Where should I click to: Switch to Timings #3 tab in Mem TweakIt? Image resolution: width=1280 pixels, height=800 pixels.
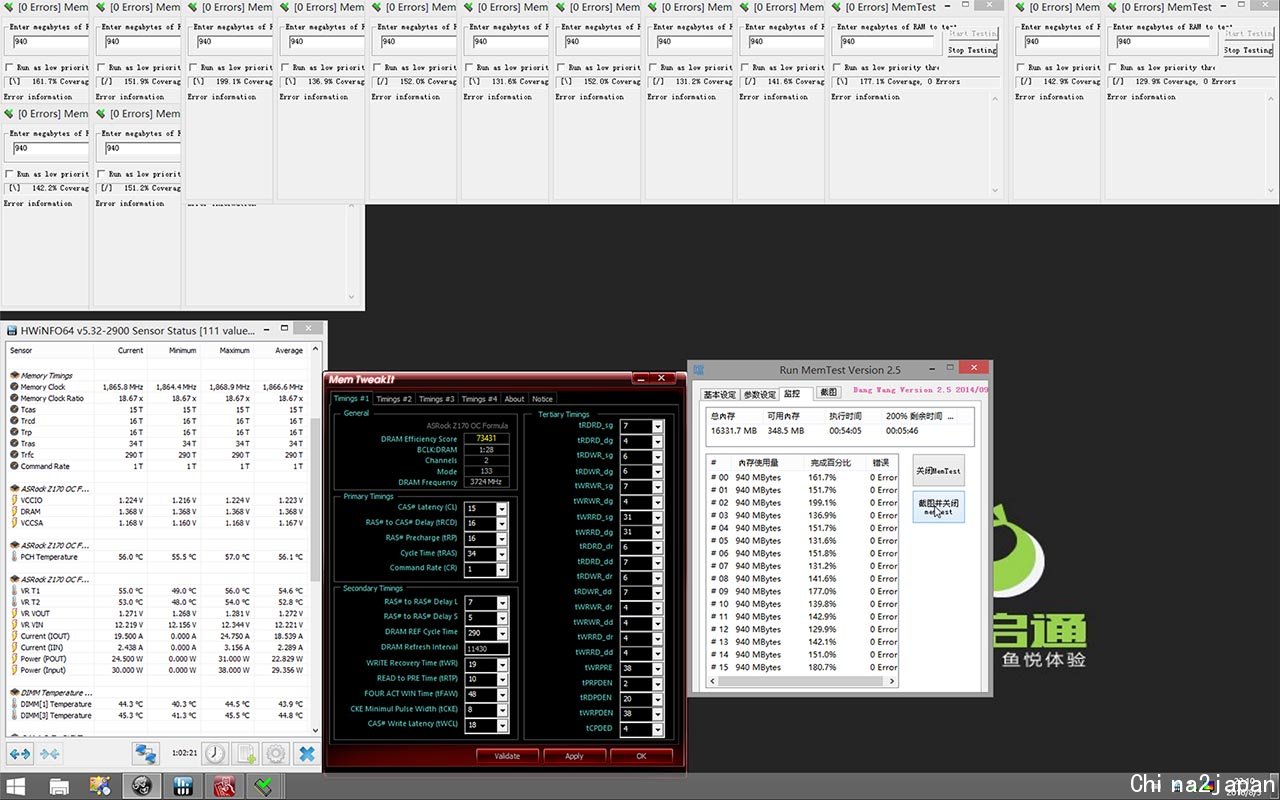point(436,399)
